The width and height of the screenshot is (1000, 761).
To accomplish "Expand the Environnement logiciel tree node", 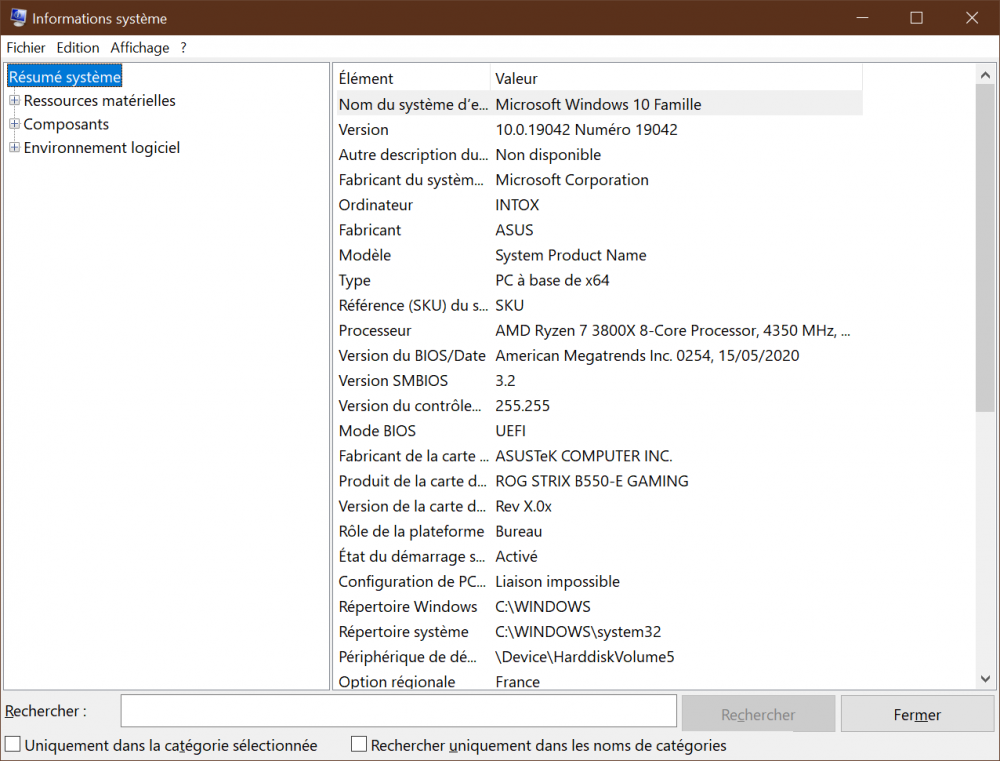I will (x=14, y=148).
